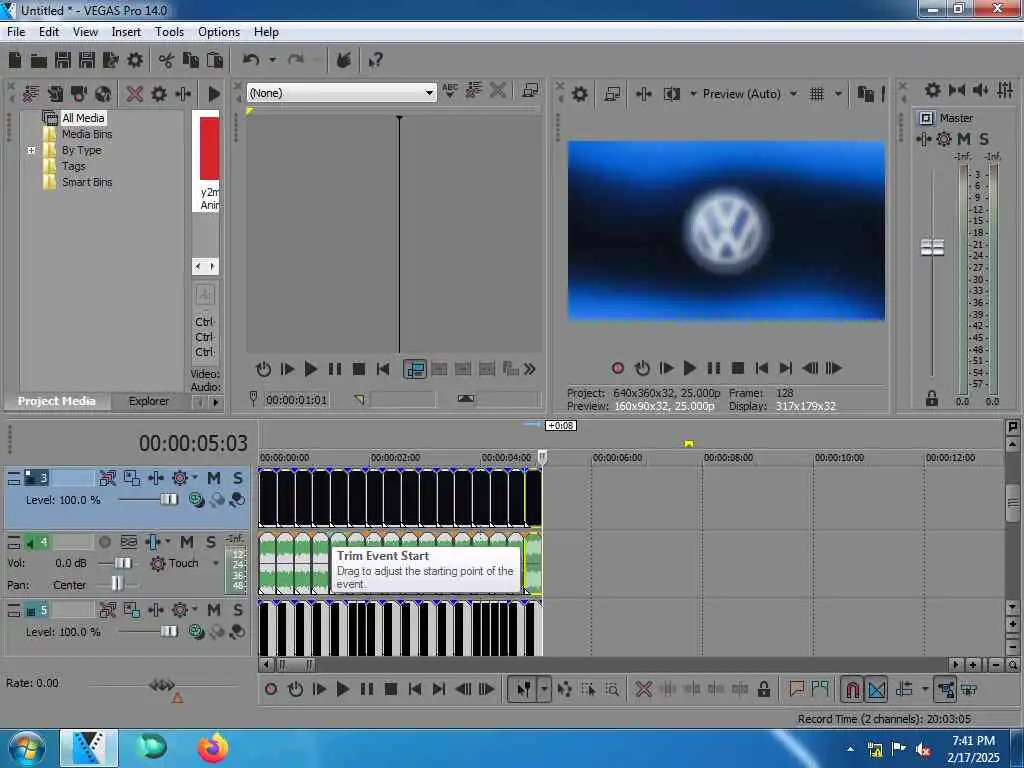The height and width of the screenshot is (768, 1024).
Task: Click the Open project folder icon
Action: 39,61
